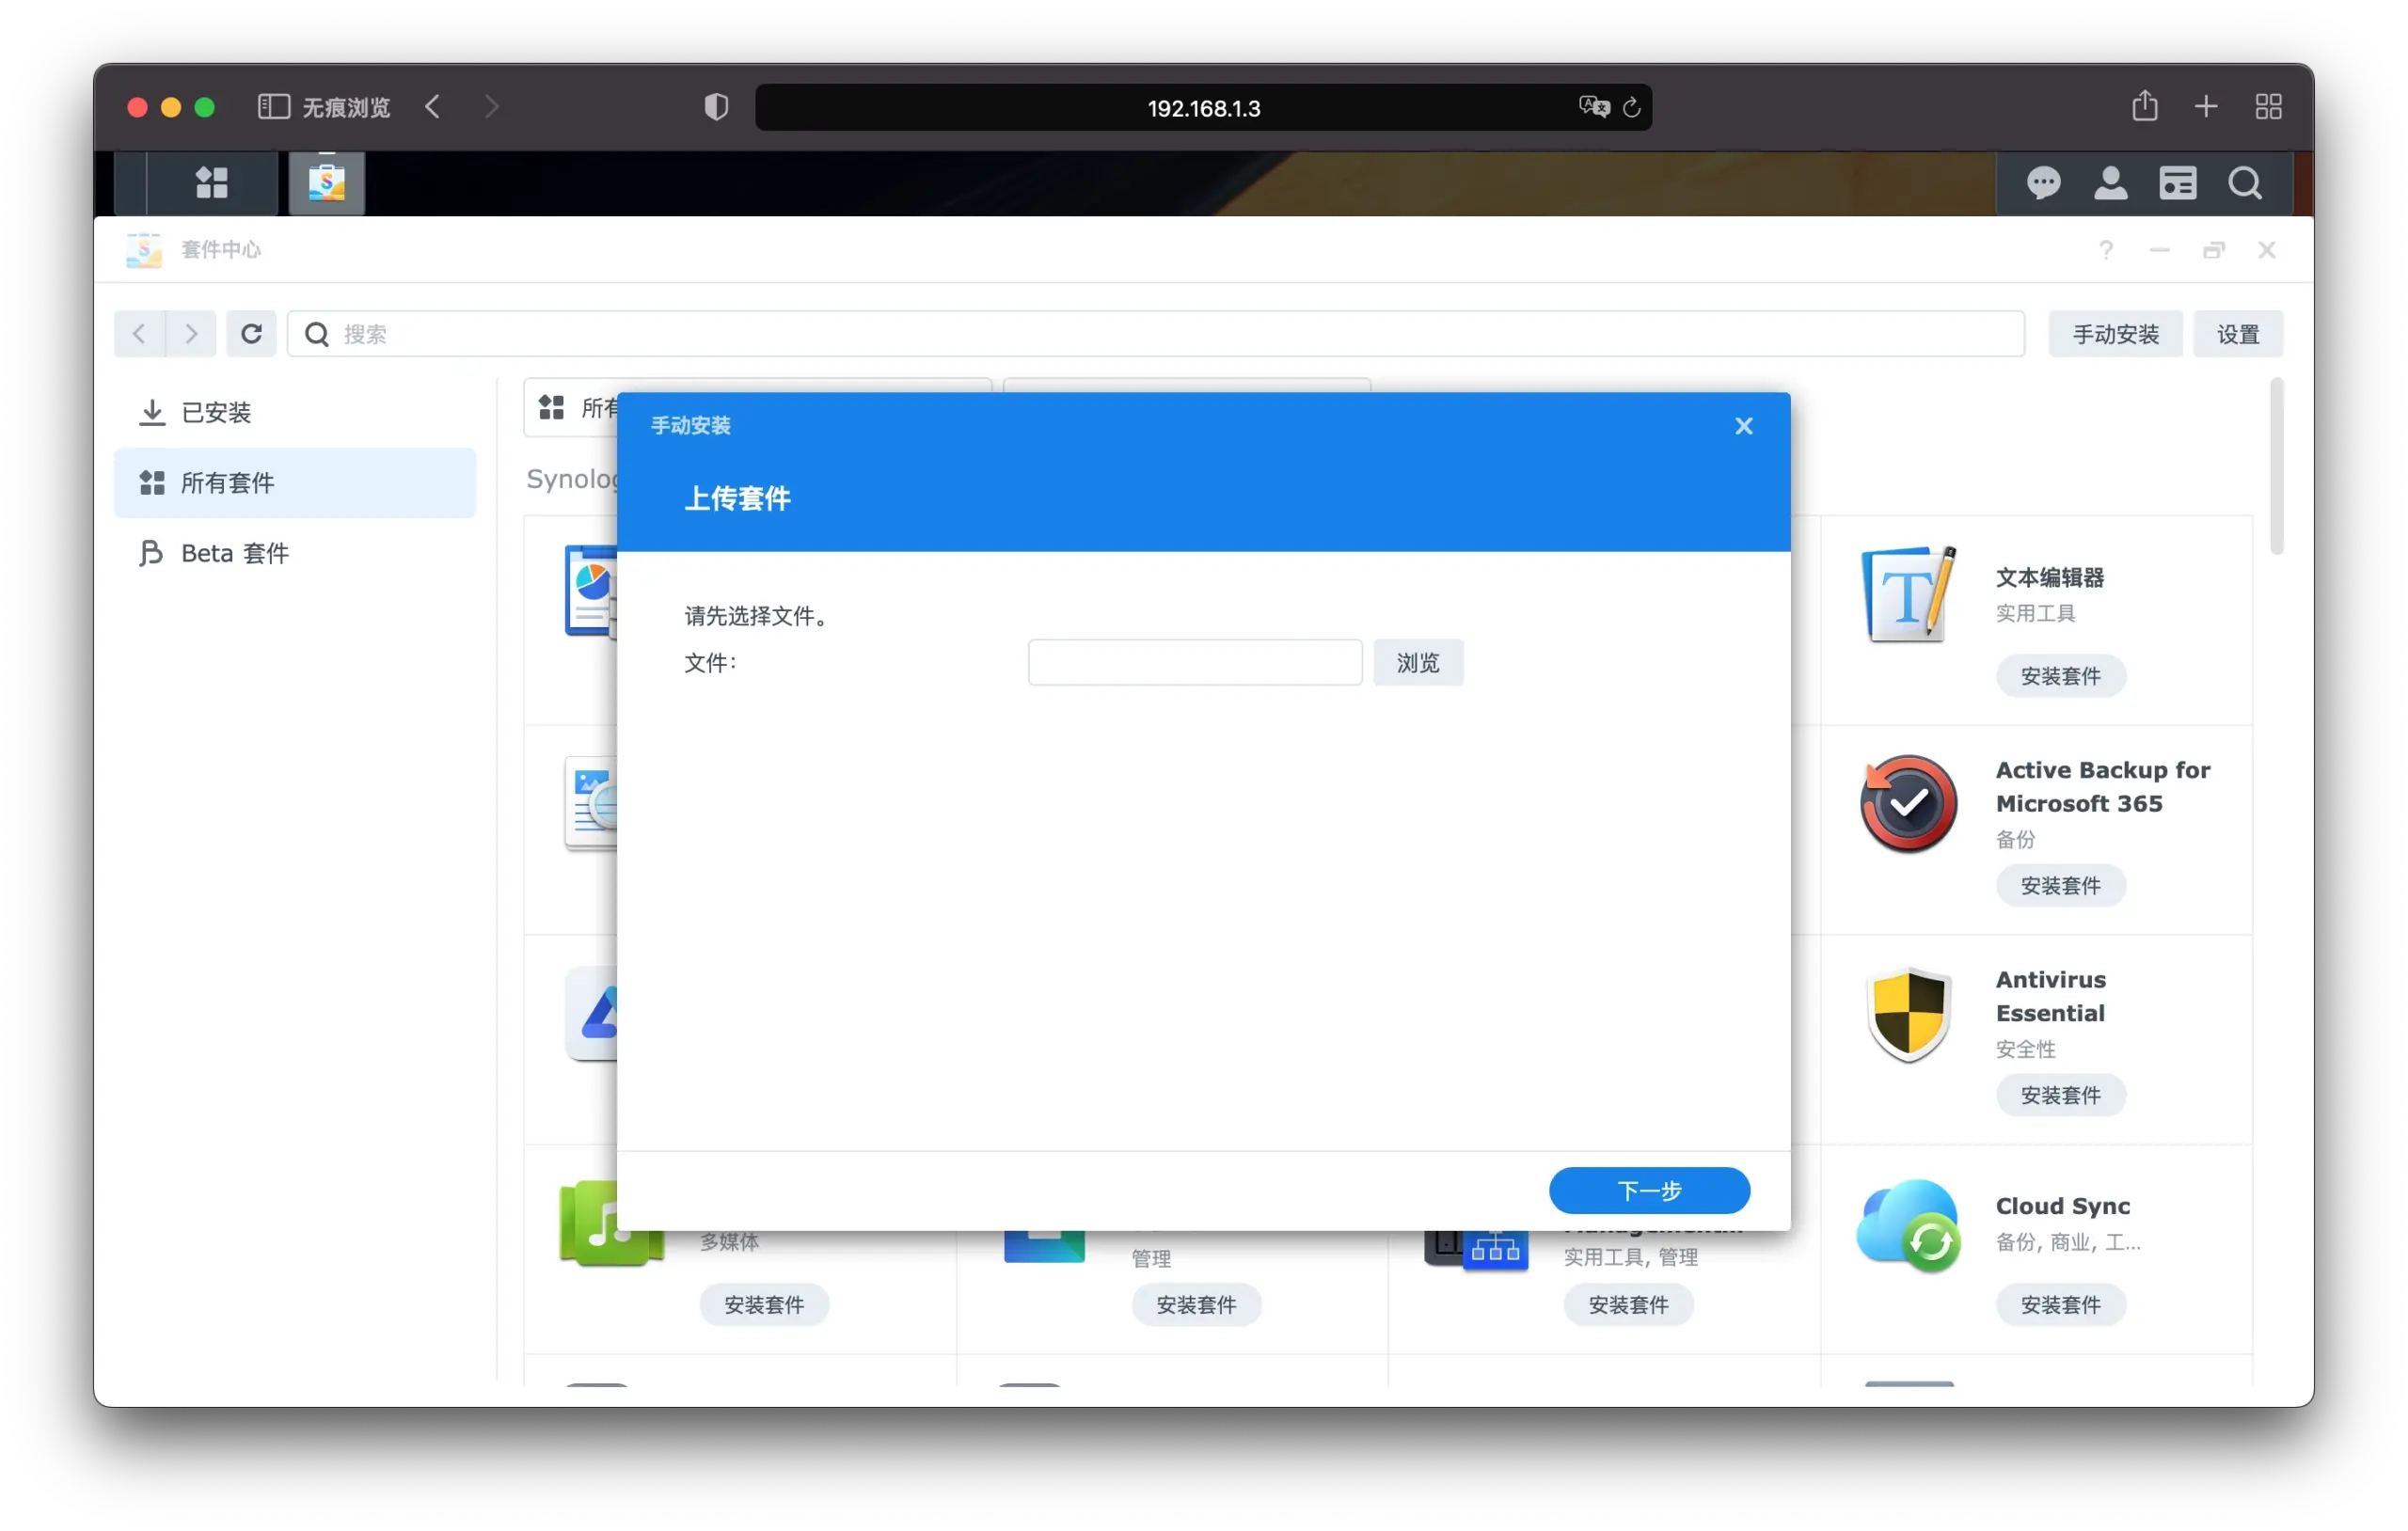Open DSM main menu grid icon

[x=211, y=183]
